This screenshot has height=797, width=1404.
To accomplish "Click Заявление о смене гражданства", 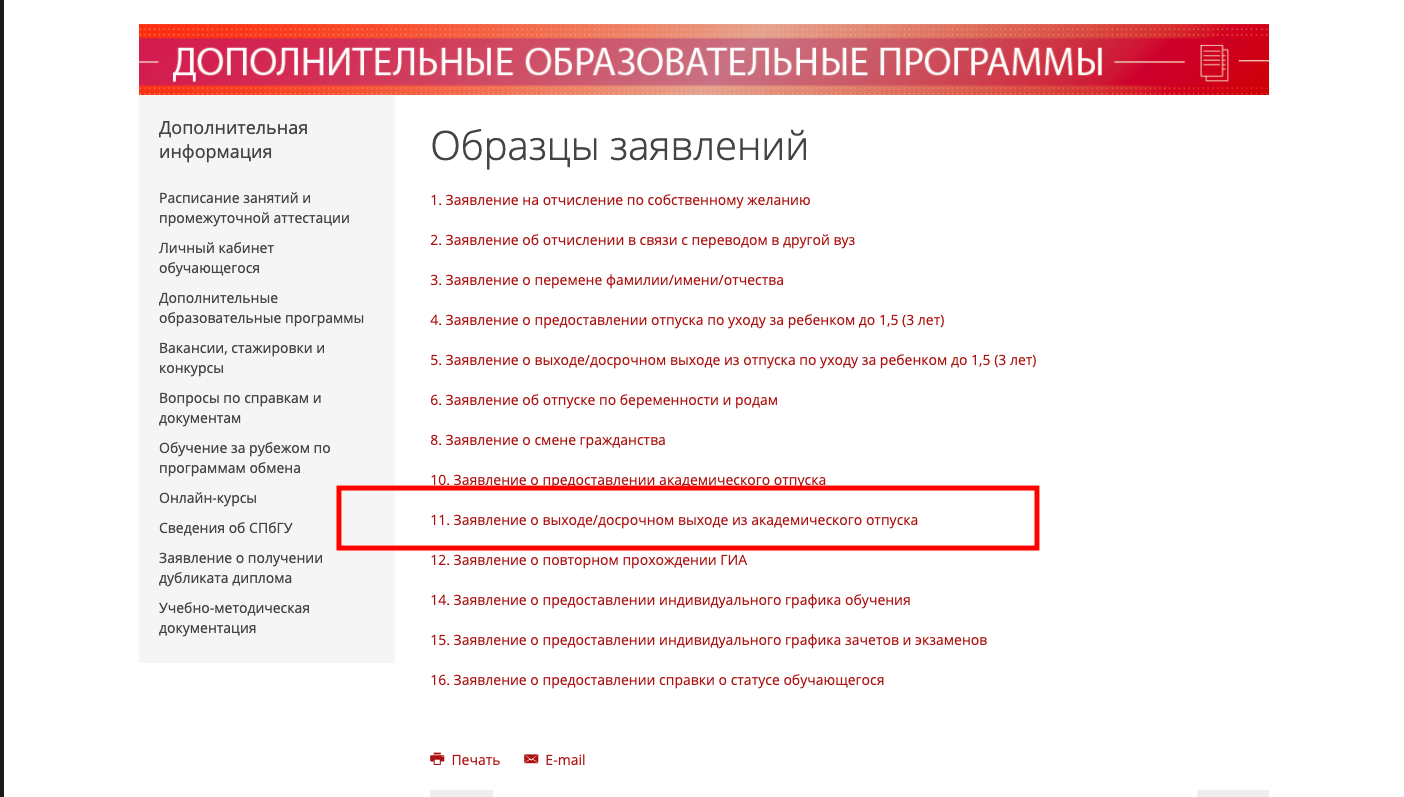I will click(x=548, y=440).
